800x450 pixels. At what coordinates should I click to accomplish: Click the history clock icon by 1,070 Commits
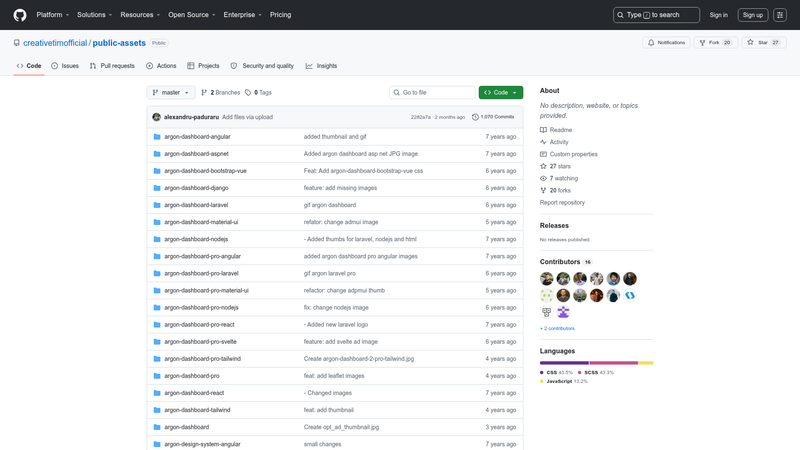pyautogui.click(x=475, y=117)
